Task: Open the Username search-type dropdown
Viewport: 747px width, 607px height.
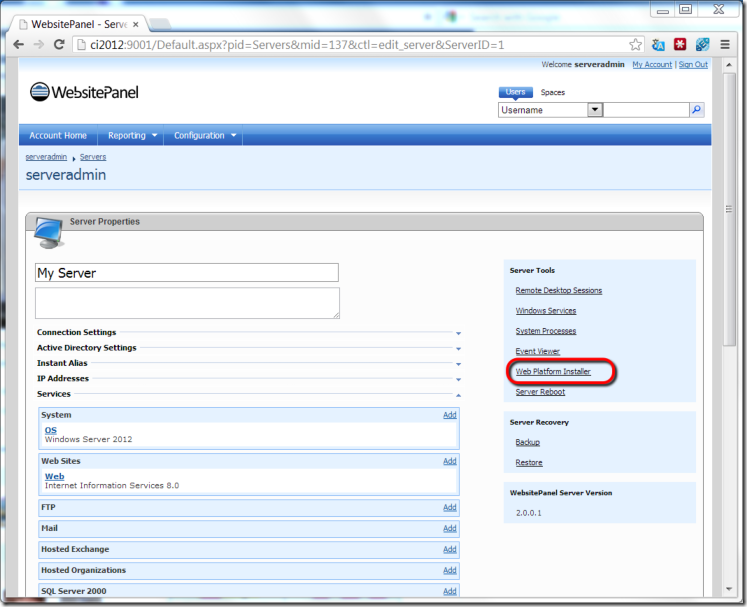Action: click(x=594, y=110)
